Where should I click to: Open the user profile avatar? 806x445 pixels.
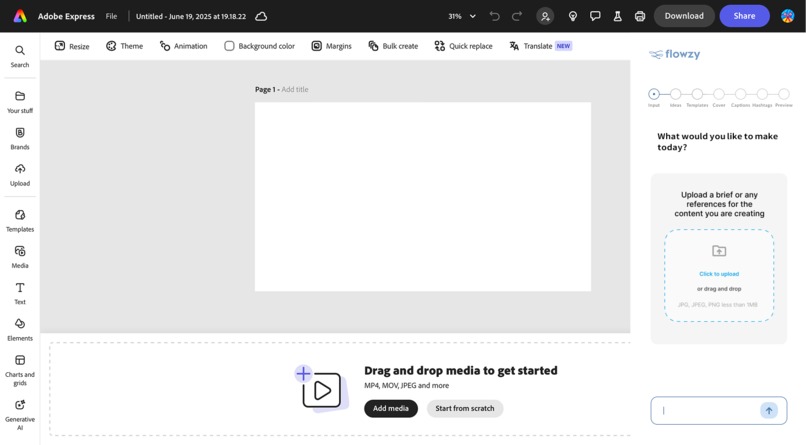pyautogui.click(x=787, y=16)
